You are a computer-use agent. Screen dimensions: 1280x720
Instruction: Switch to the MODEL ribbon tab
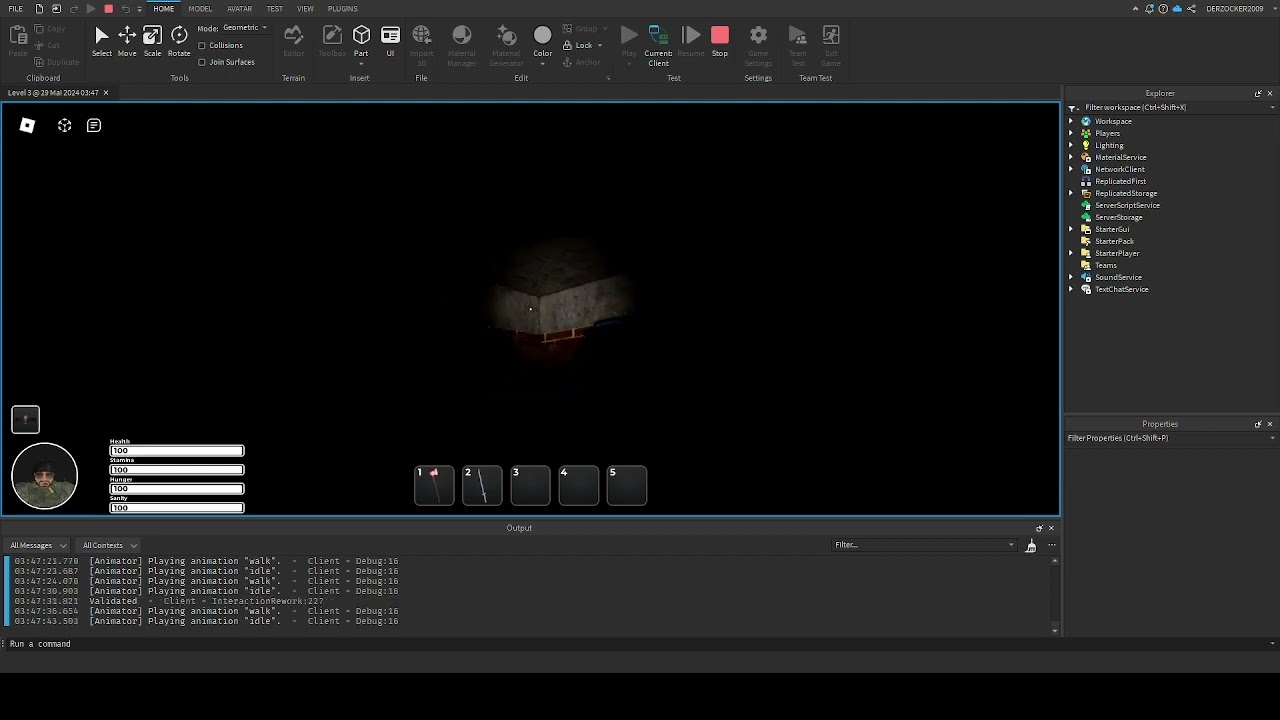click(200, 9)
